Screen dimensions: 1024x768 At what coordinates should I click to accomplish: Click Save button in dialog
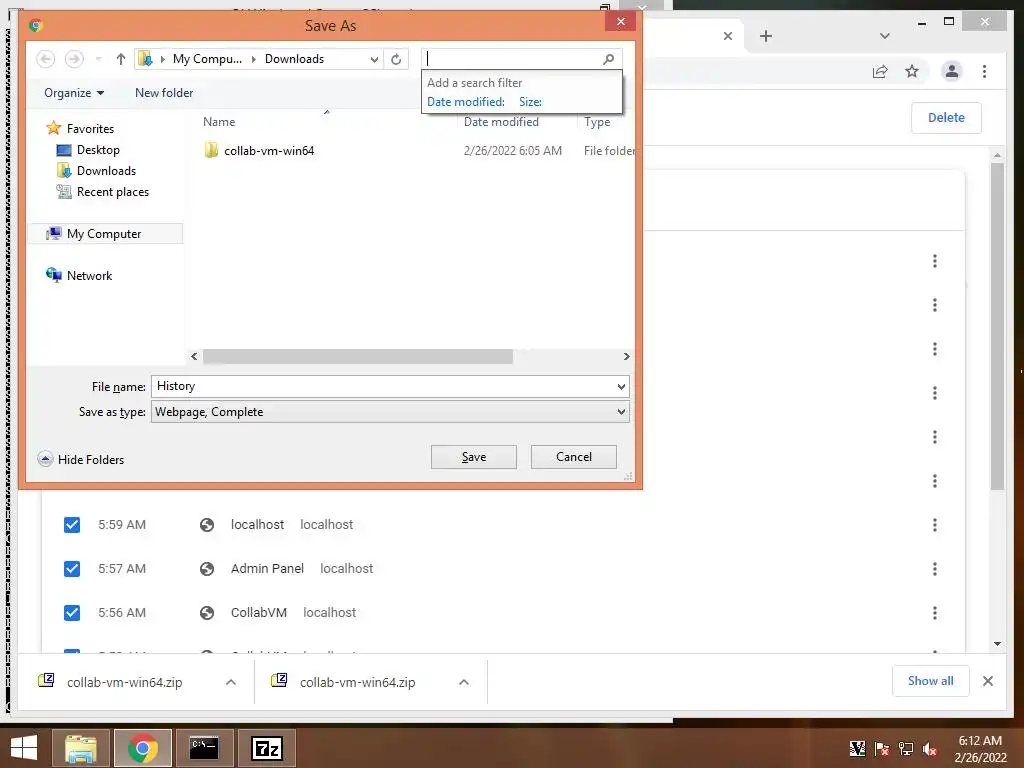(x=473, y=457)
